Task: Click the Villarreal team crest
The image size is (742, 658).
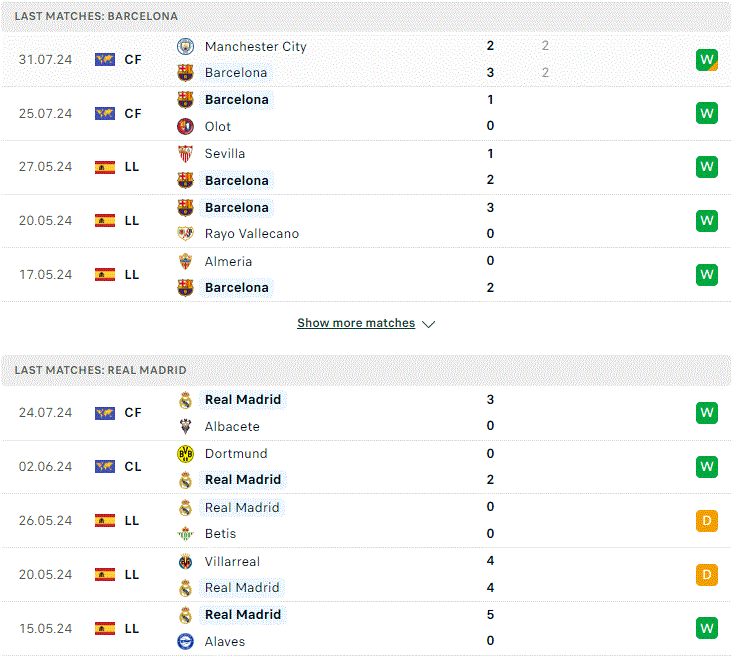Action: 185,561
